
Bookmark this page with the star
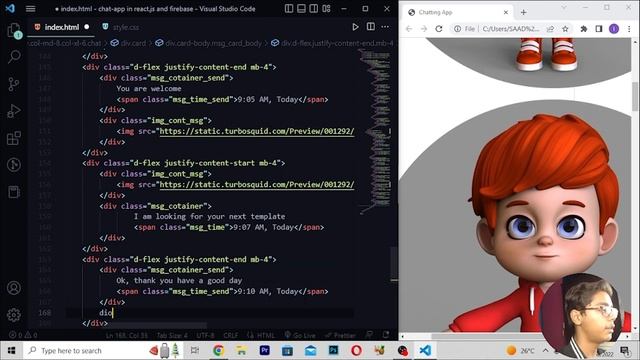(565, 29)
